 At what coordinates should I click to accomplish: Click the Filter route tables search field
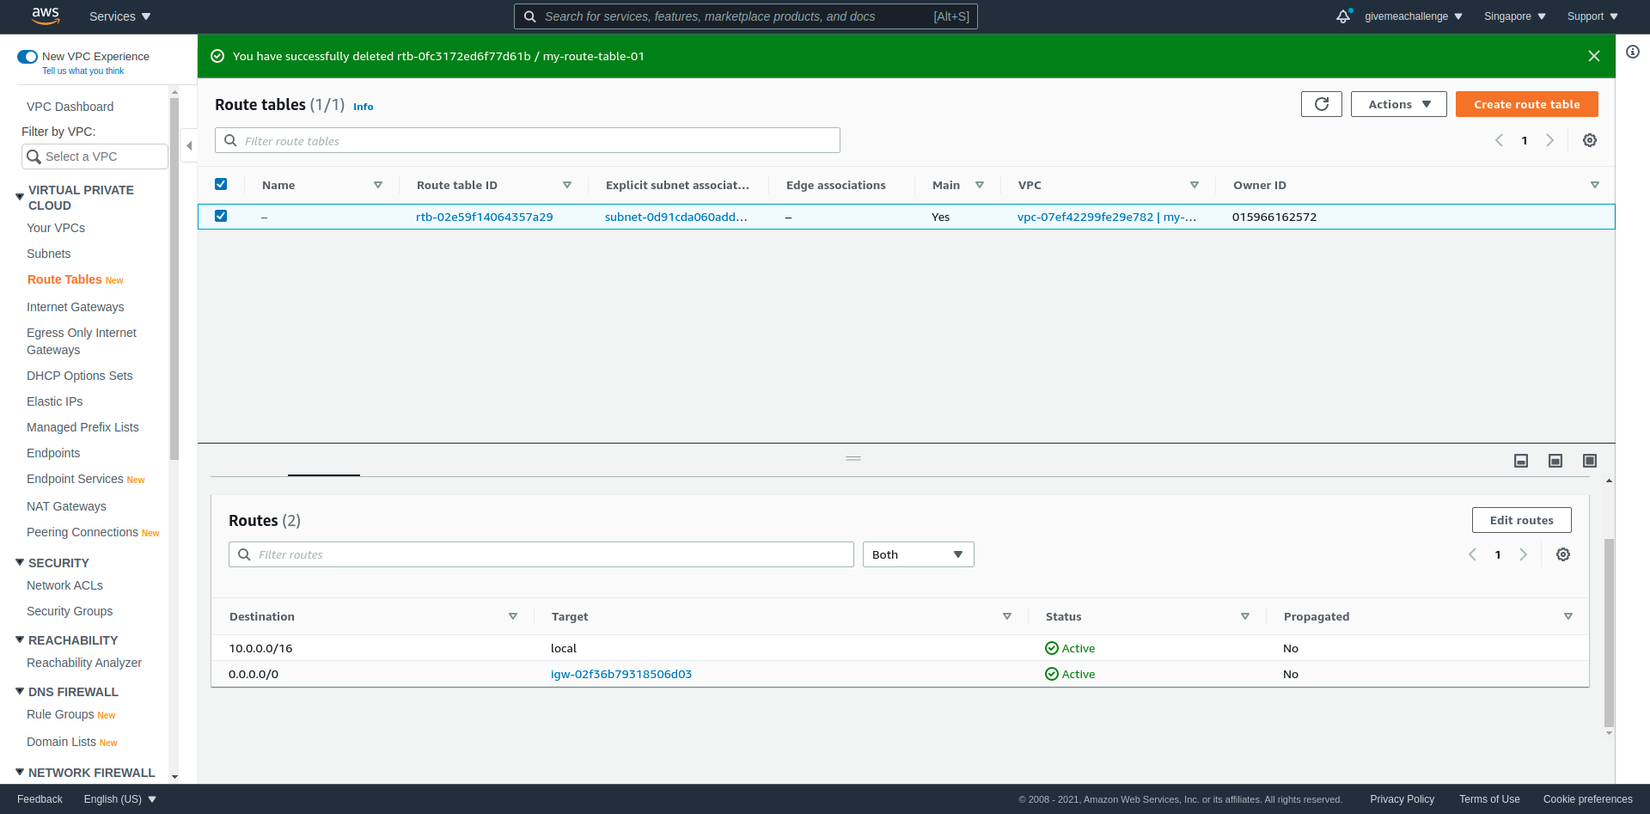(x=528, y=141)
